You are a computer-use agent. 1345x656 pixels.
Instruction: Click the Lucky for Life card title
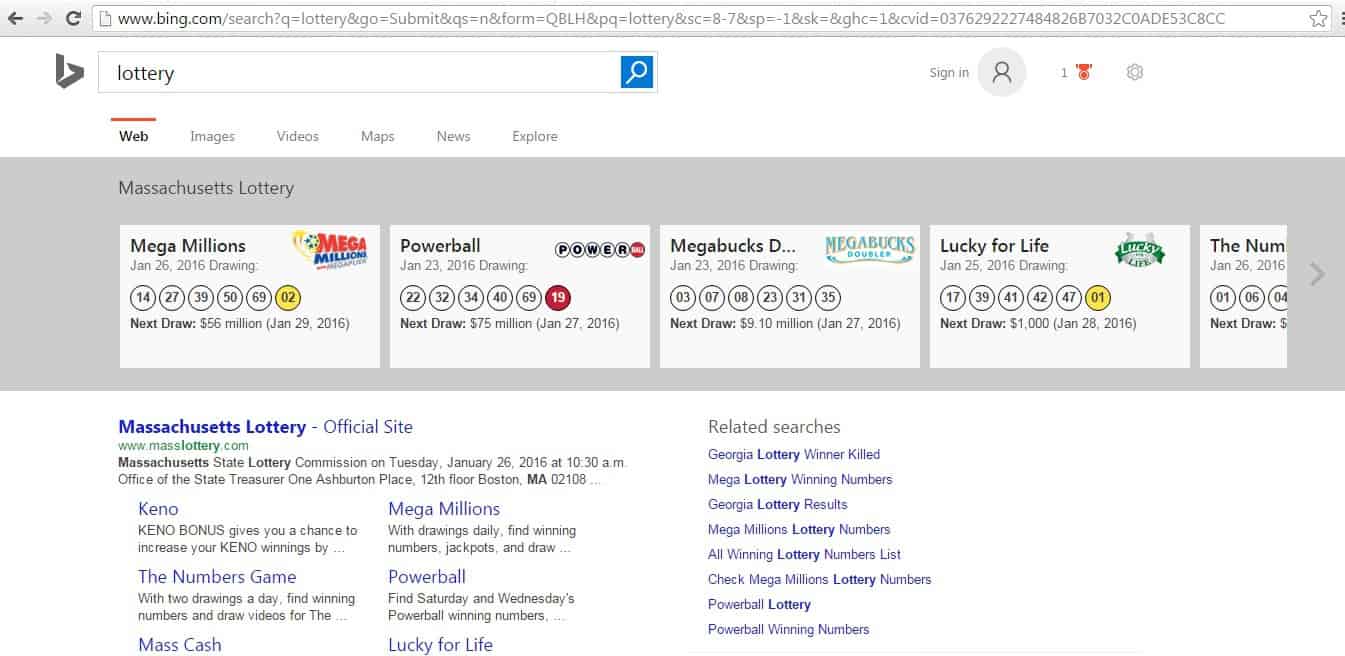(x=995, y=245)
